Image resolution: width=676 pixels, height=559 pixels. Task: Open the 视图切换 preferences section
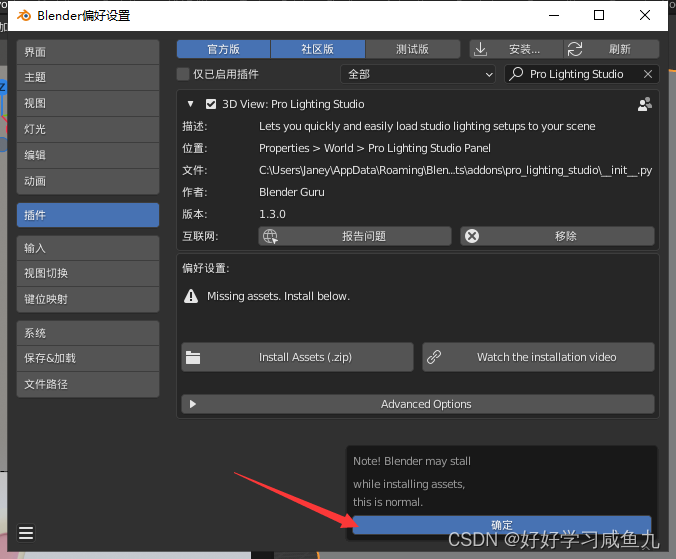click(88, 273)
